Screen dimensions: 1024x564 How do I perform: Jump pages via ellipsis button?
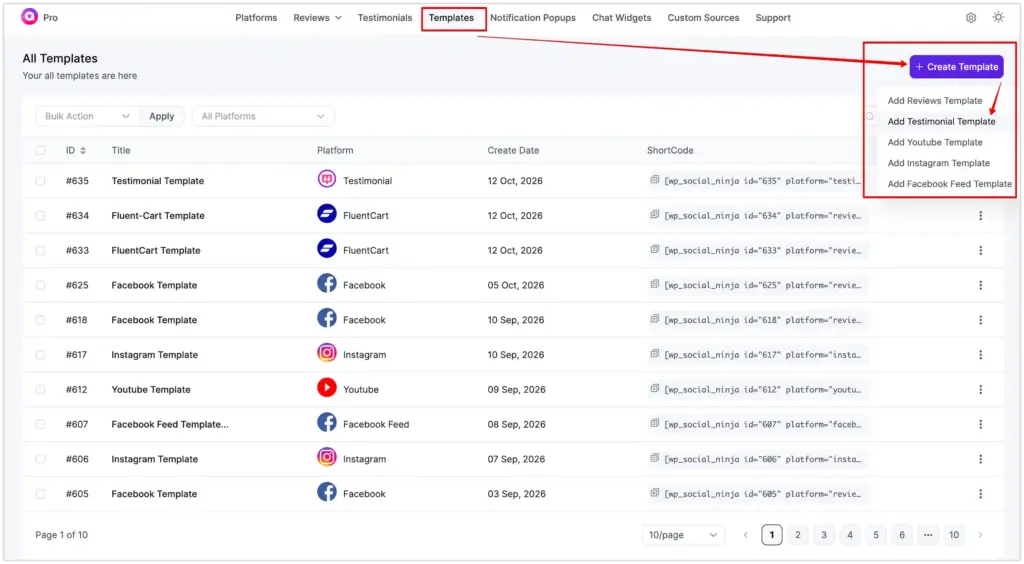click(x=927, y=535)
